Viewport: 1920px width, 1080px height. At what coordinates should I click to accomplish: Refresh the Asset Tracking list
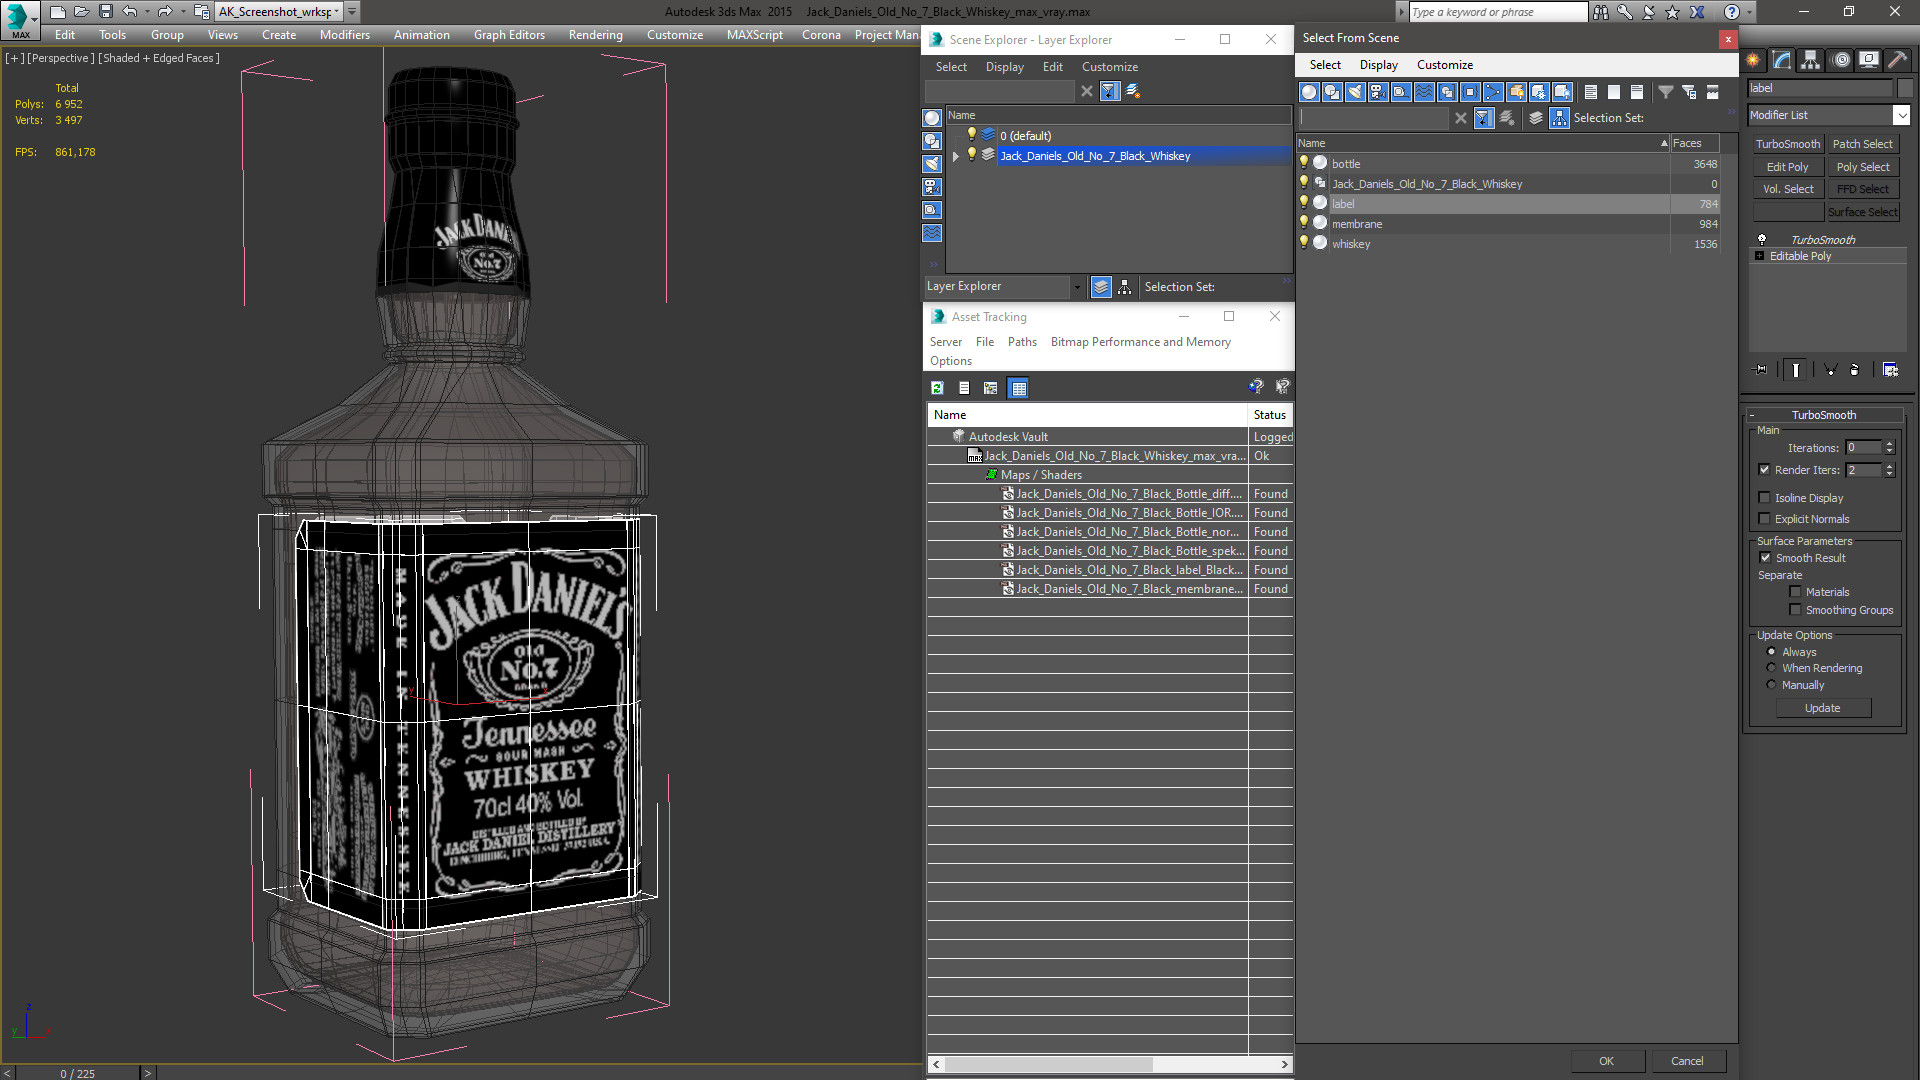937,388
